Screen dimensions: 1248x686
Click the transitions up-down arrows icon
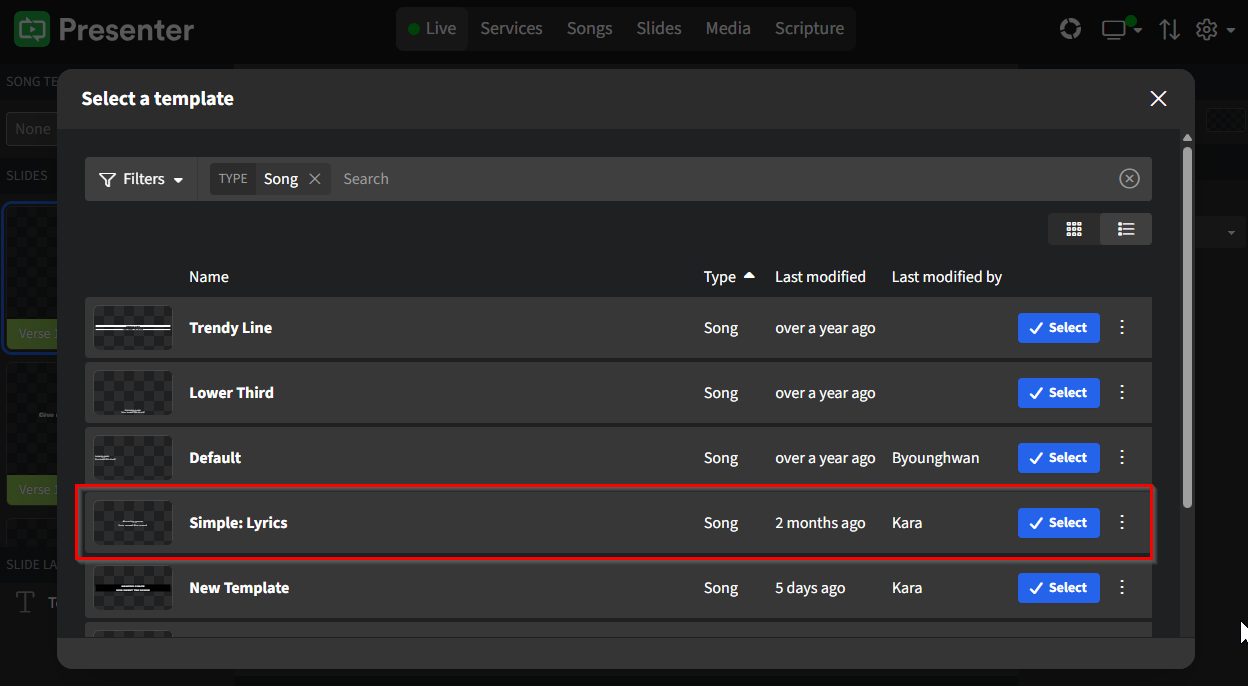1169,29
